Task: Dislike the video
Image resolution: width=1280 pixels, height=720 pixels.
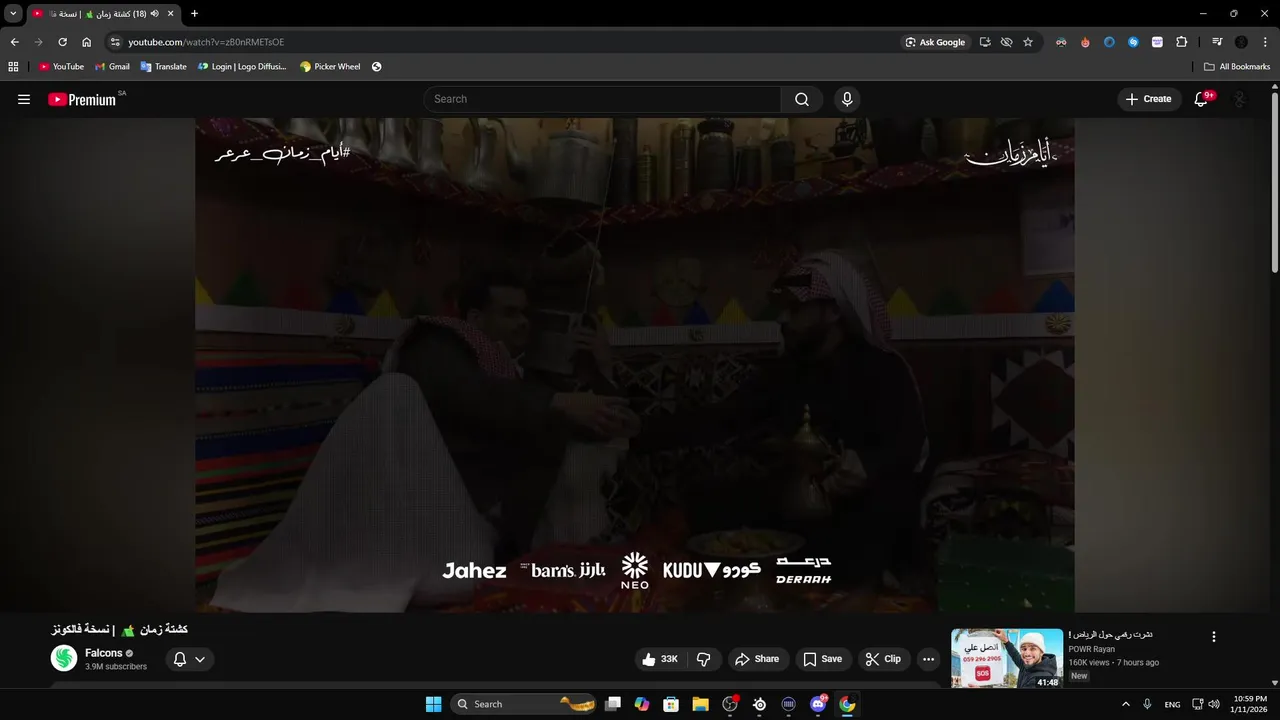Action: point(704,659)
